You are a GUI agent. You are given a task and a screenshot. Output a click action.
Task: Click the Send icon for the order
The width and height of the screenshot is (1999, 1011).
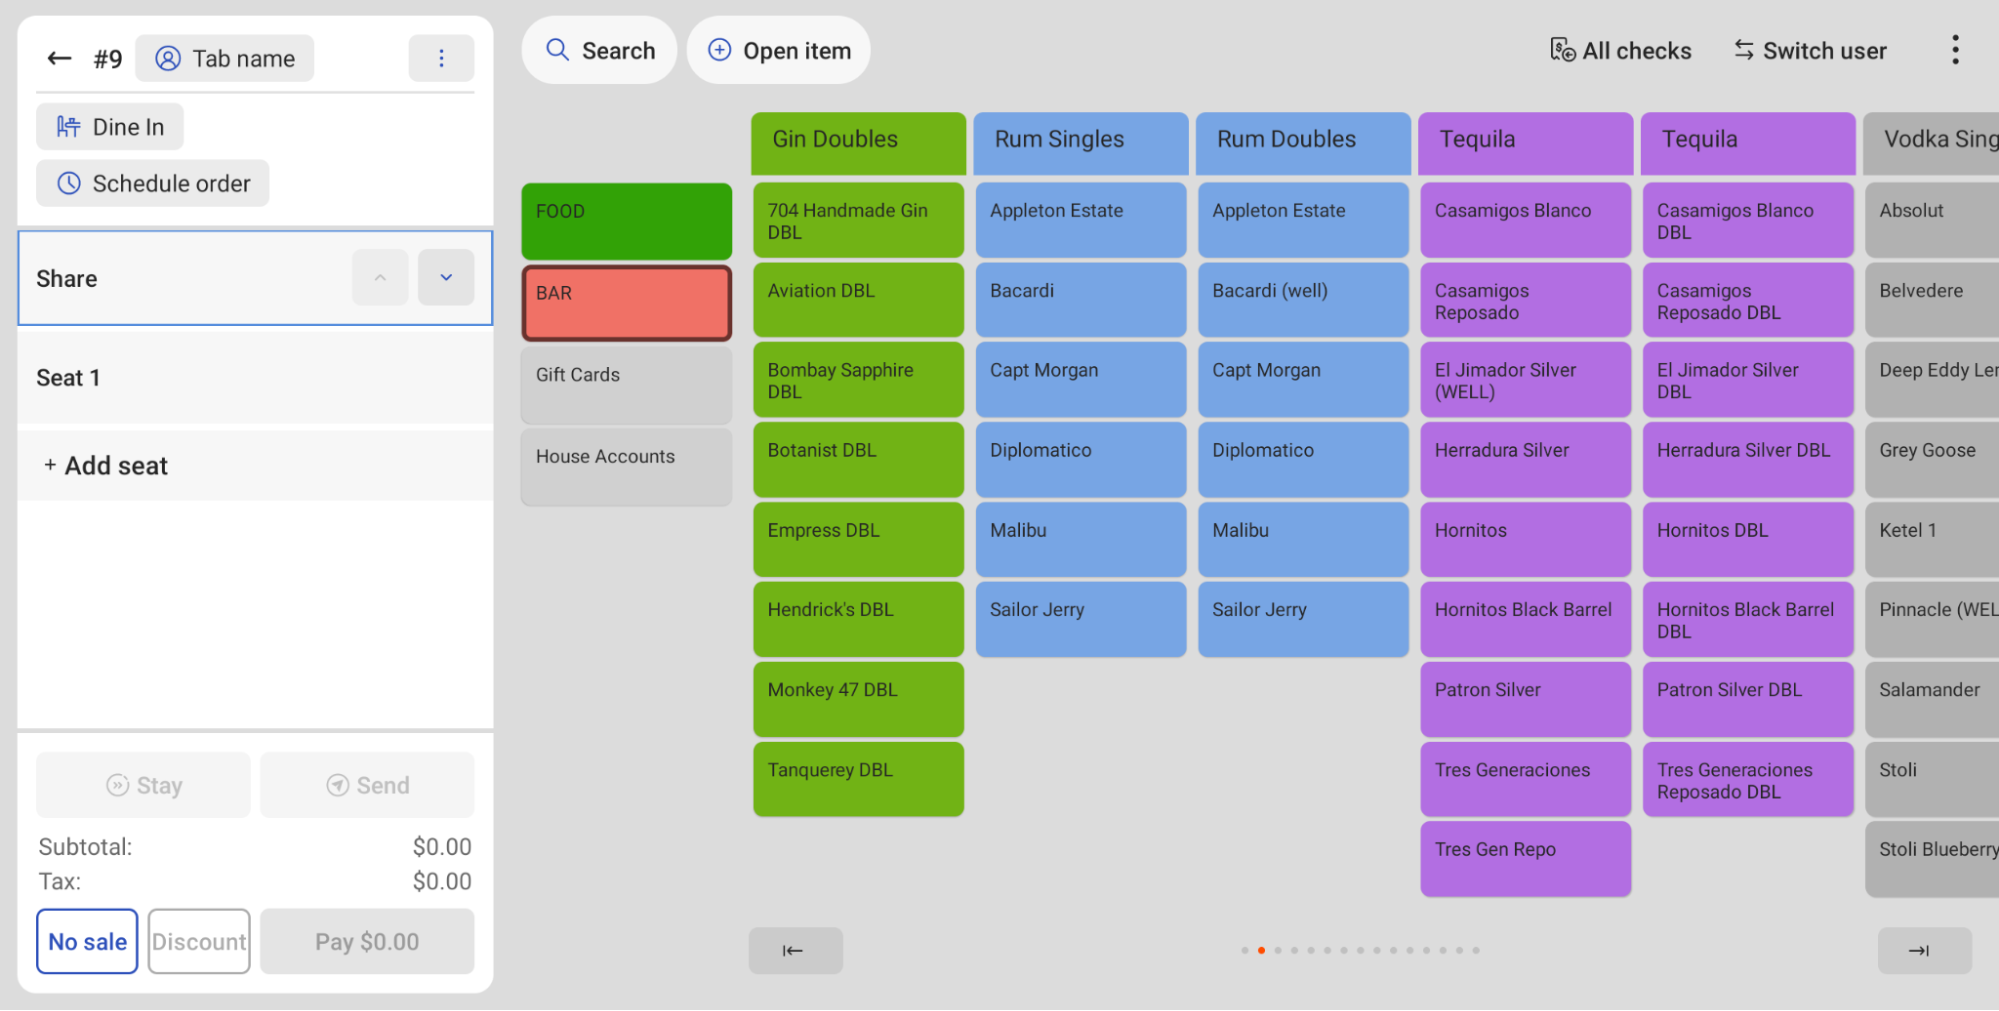coord(338,784)
